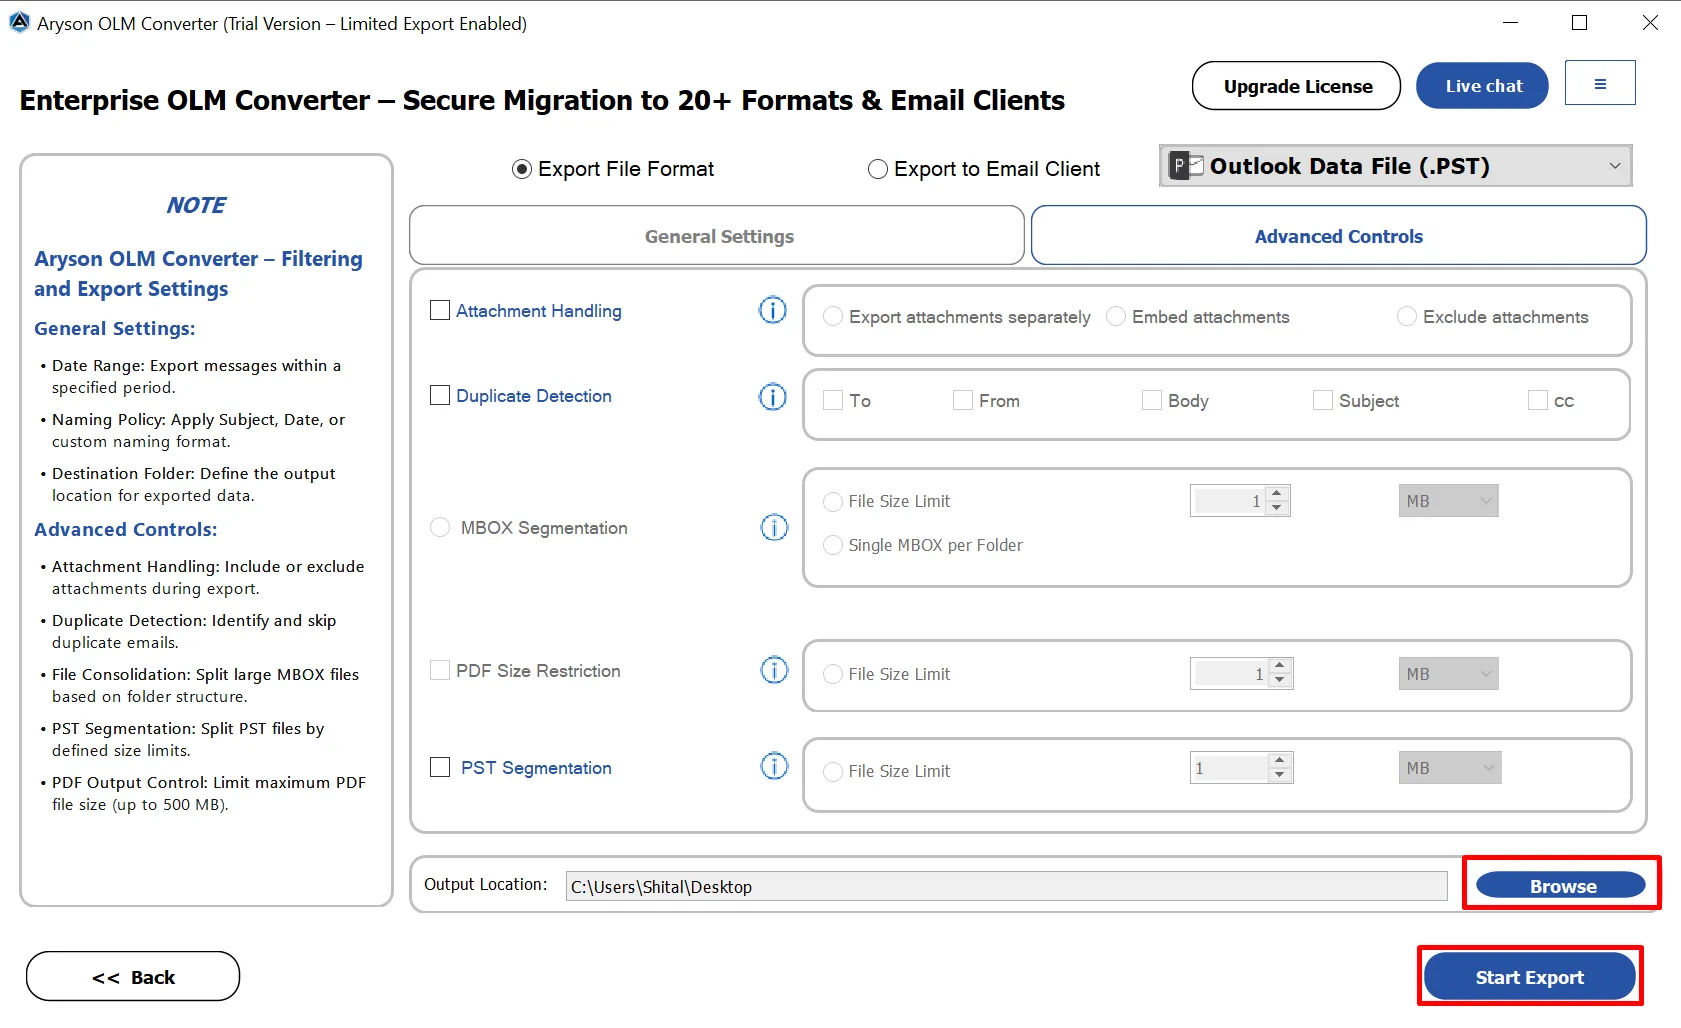The width and height of the screenshot is (1681, 1028).
Task: Open the info icon for MBOX Segmentation
Action: tap(774, 527)
